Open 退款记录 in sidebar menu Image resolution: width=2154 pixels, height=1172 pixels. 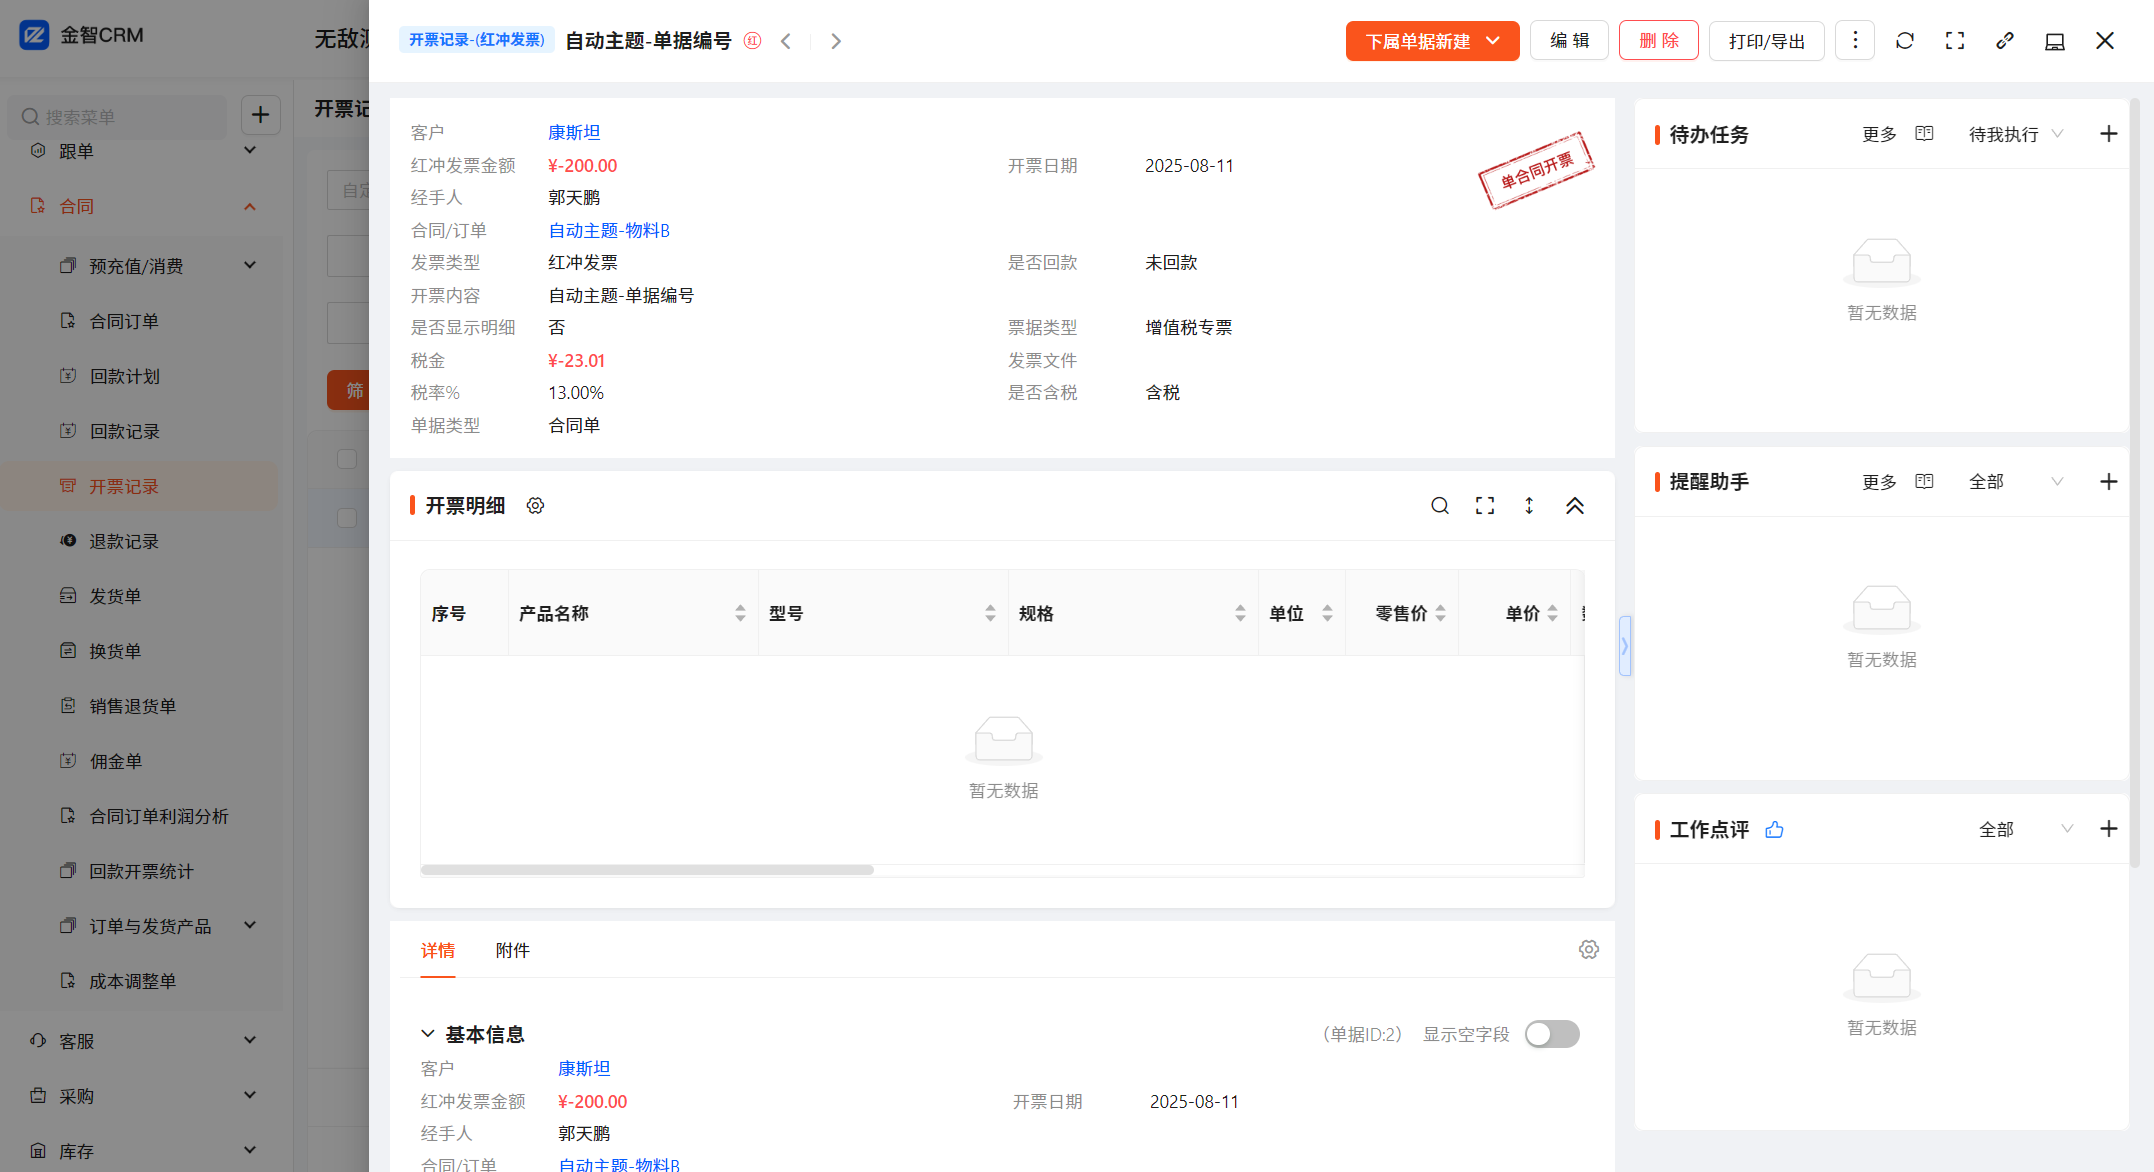pos(124,541)
